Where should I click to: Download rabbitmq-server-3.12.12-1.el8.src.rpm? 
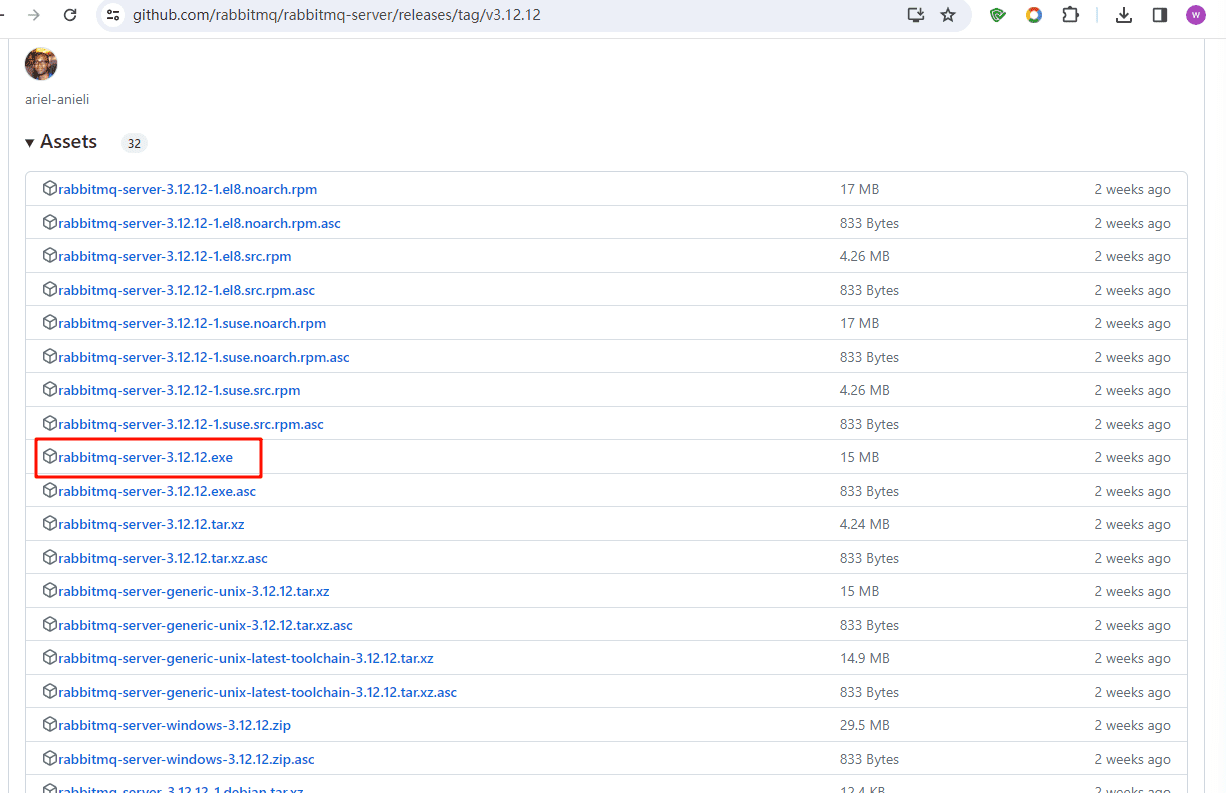[175, 256]
